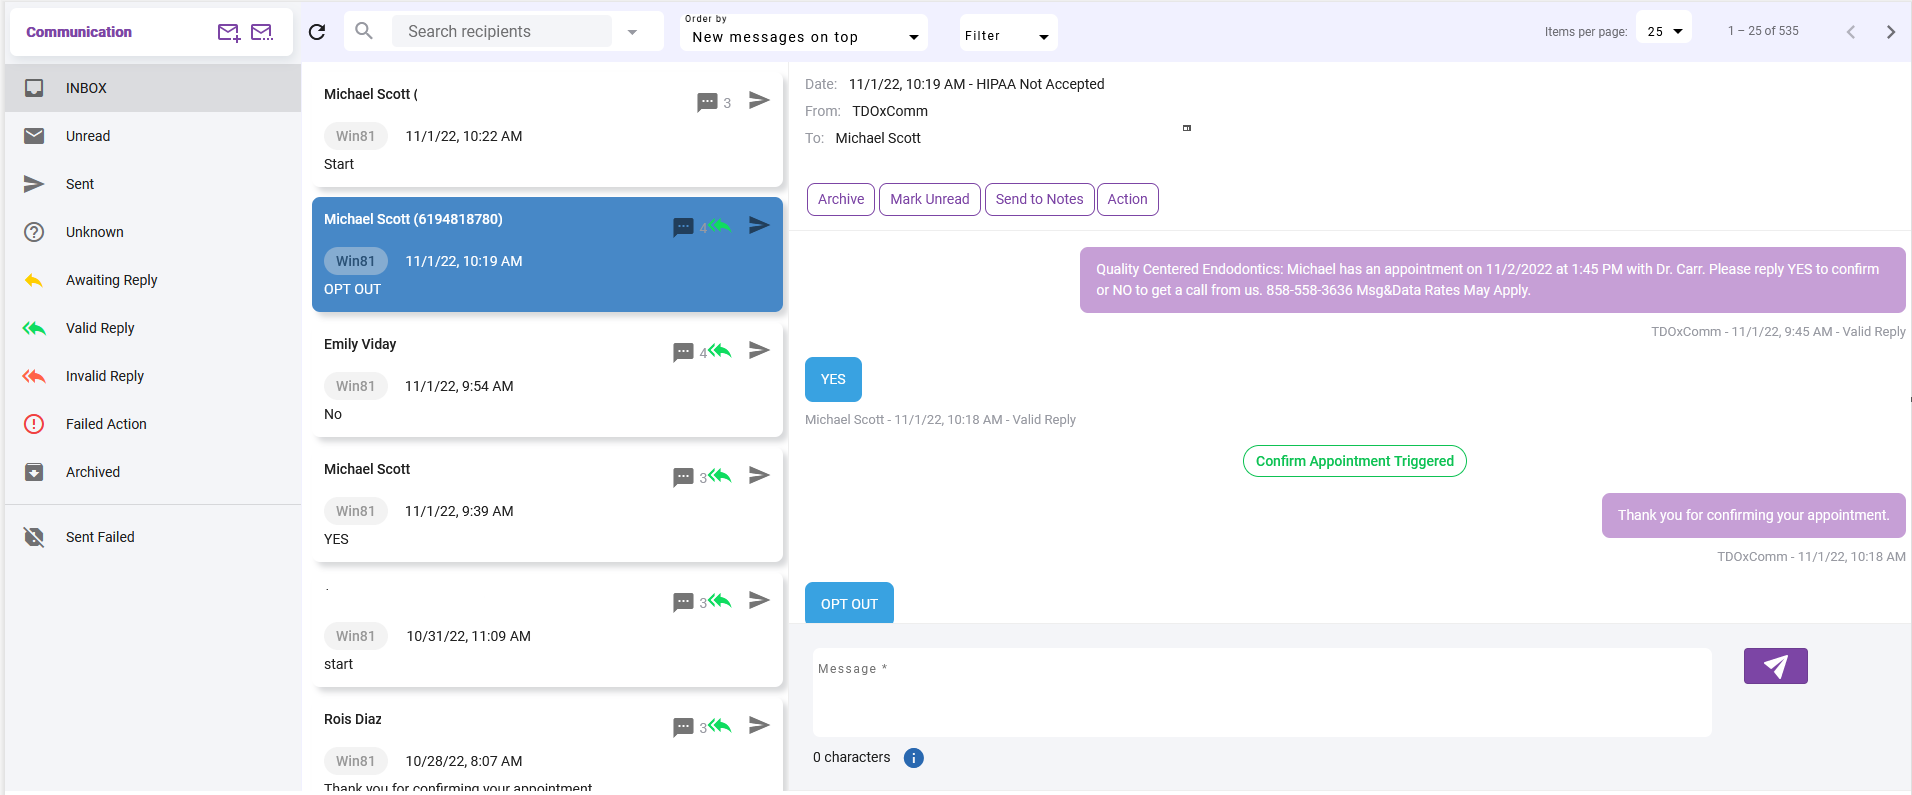Go to next page of messages

point(1890,32)
